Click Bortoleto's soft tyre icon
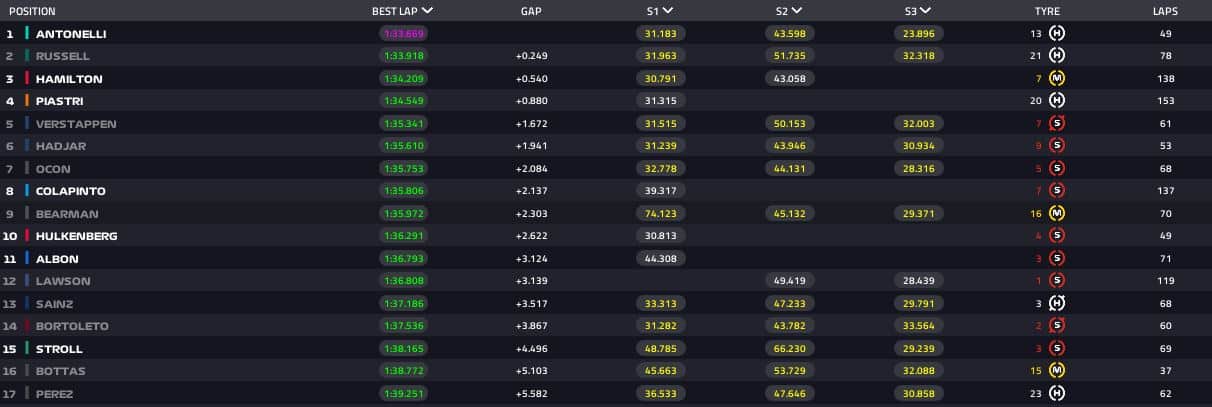Screen dimensions: 1212x407 tap(1058, 326)
